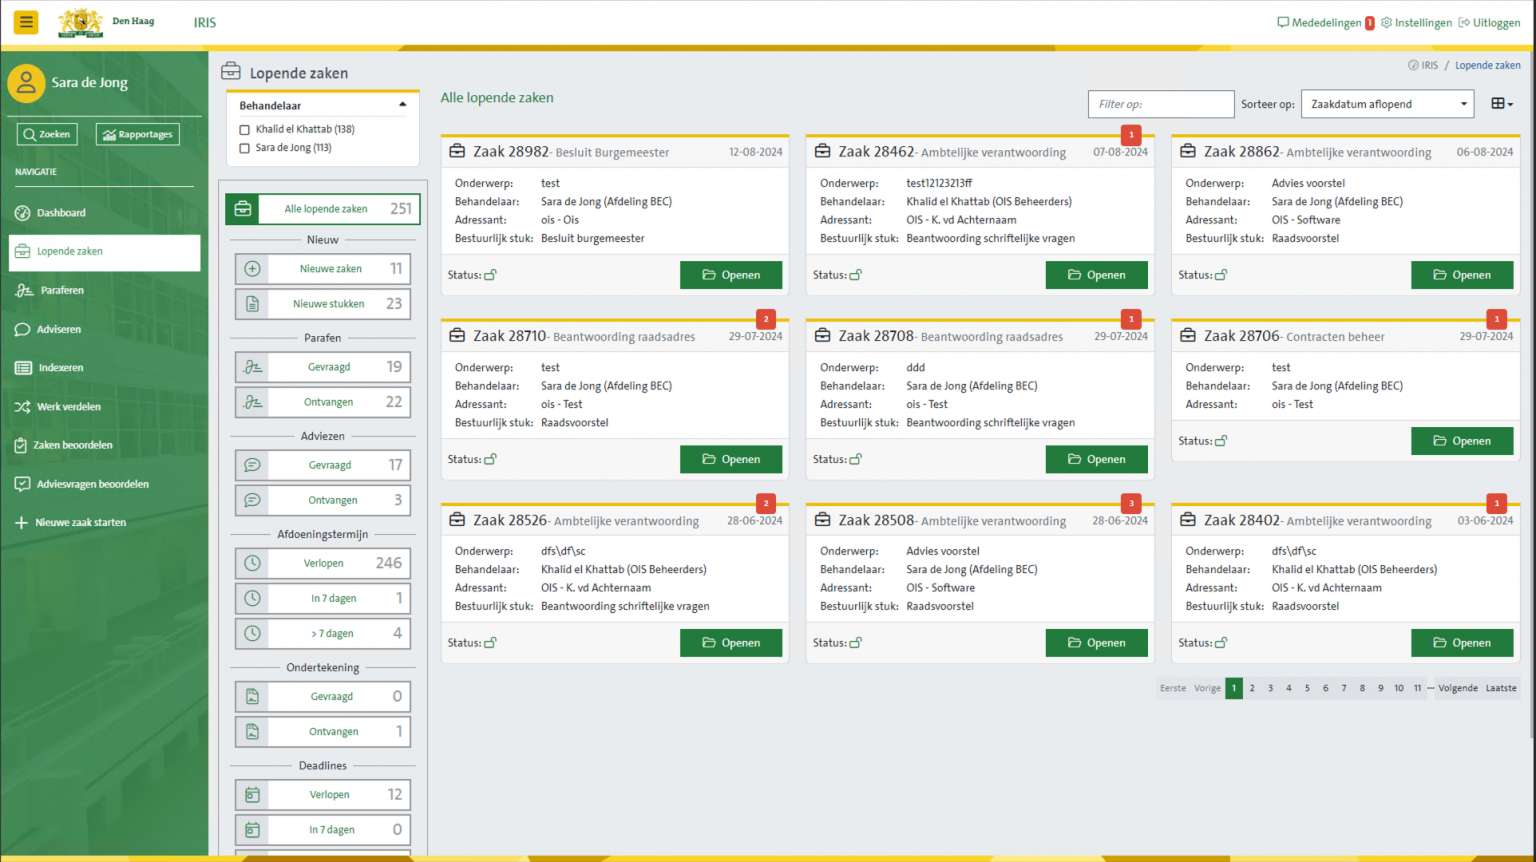Collapse the Behandelaar filter panel
The height and width of the screenshot is (862, 1536).
tap(403, 105)
